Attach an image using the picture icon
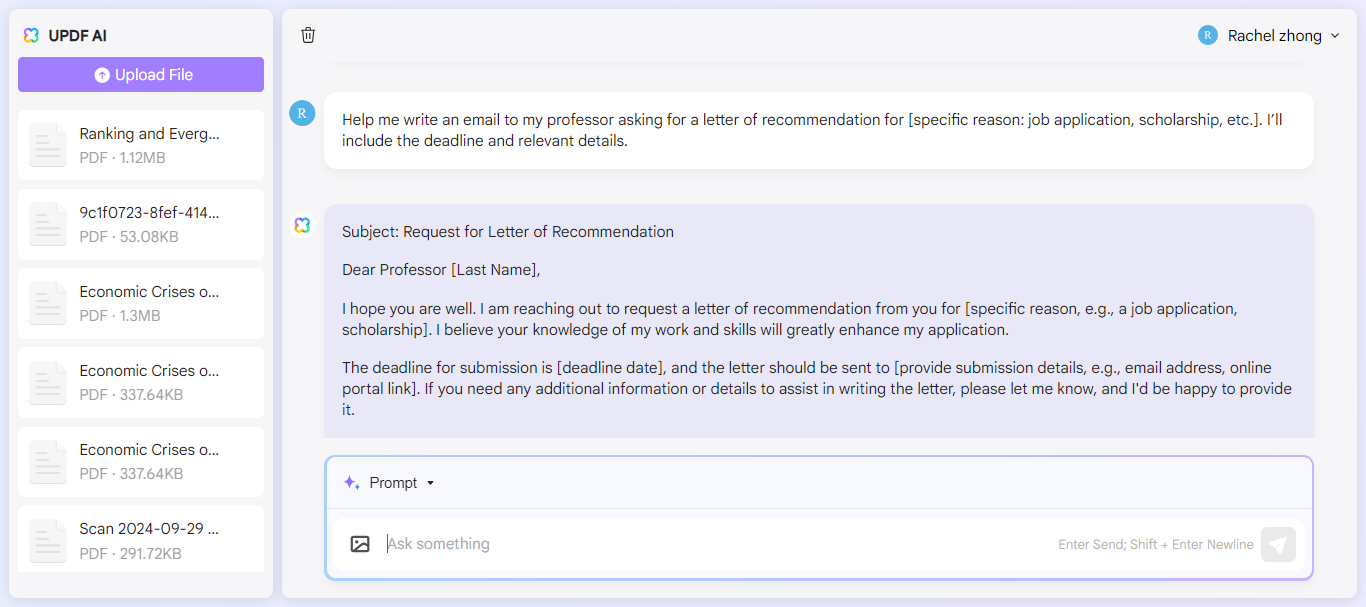1366x607 pixels. tap(360, 543)
